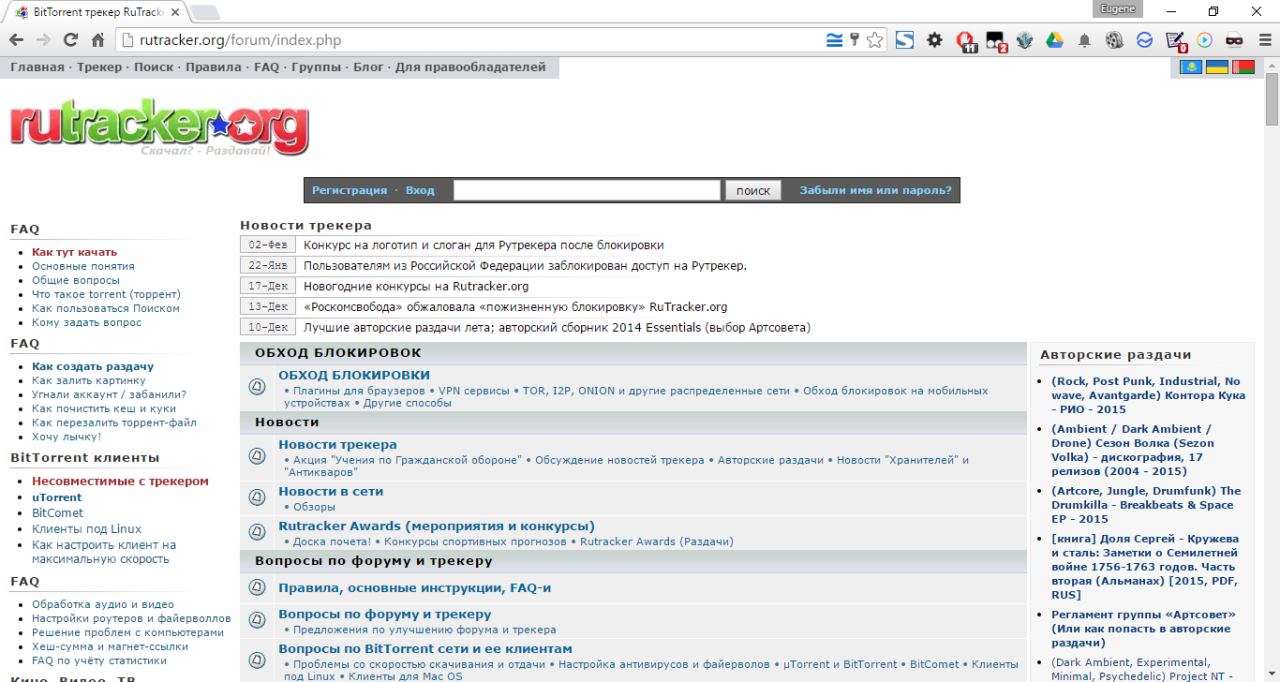Go back with the browser back arrow

[16, 40]
